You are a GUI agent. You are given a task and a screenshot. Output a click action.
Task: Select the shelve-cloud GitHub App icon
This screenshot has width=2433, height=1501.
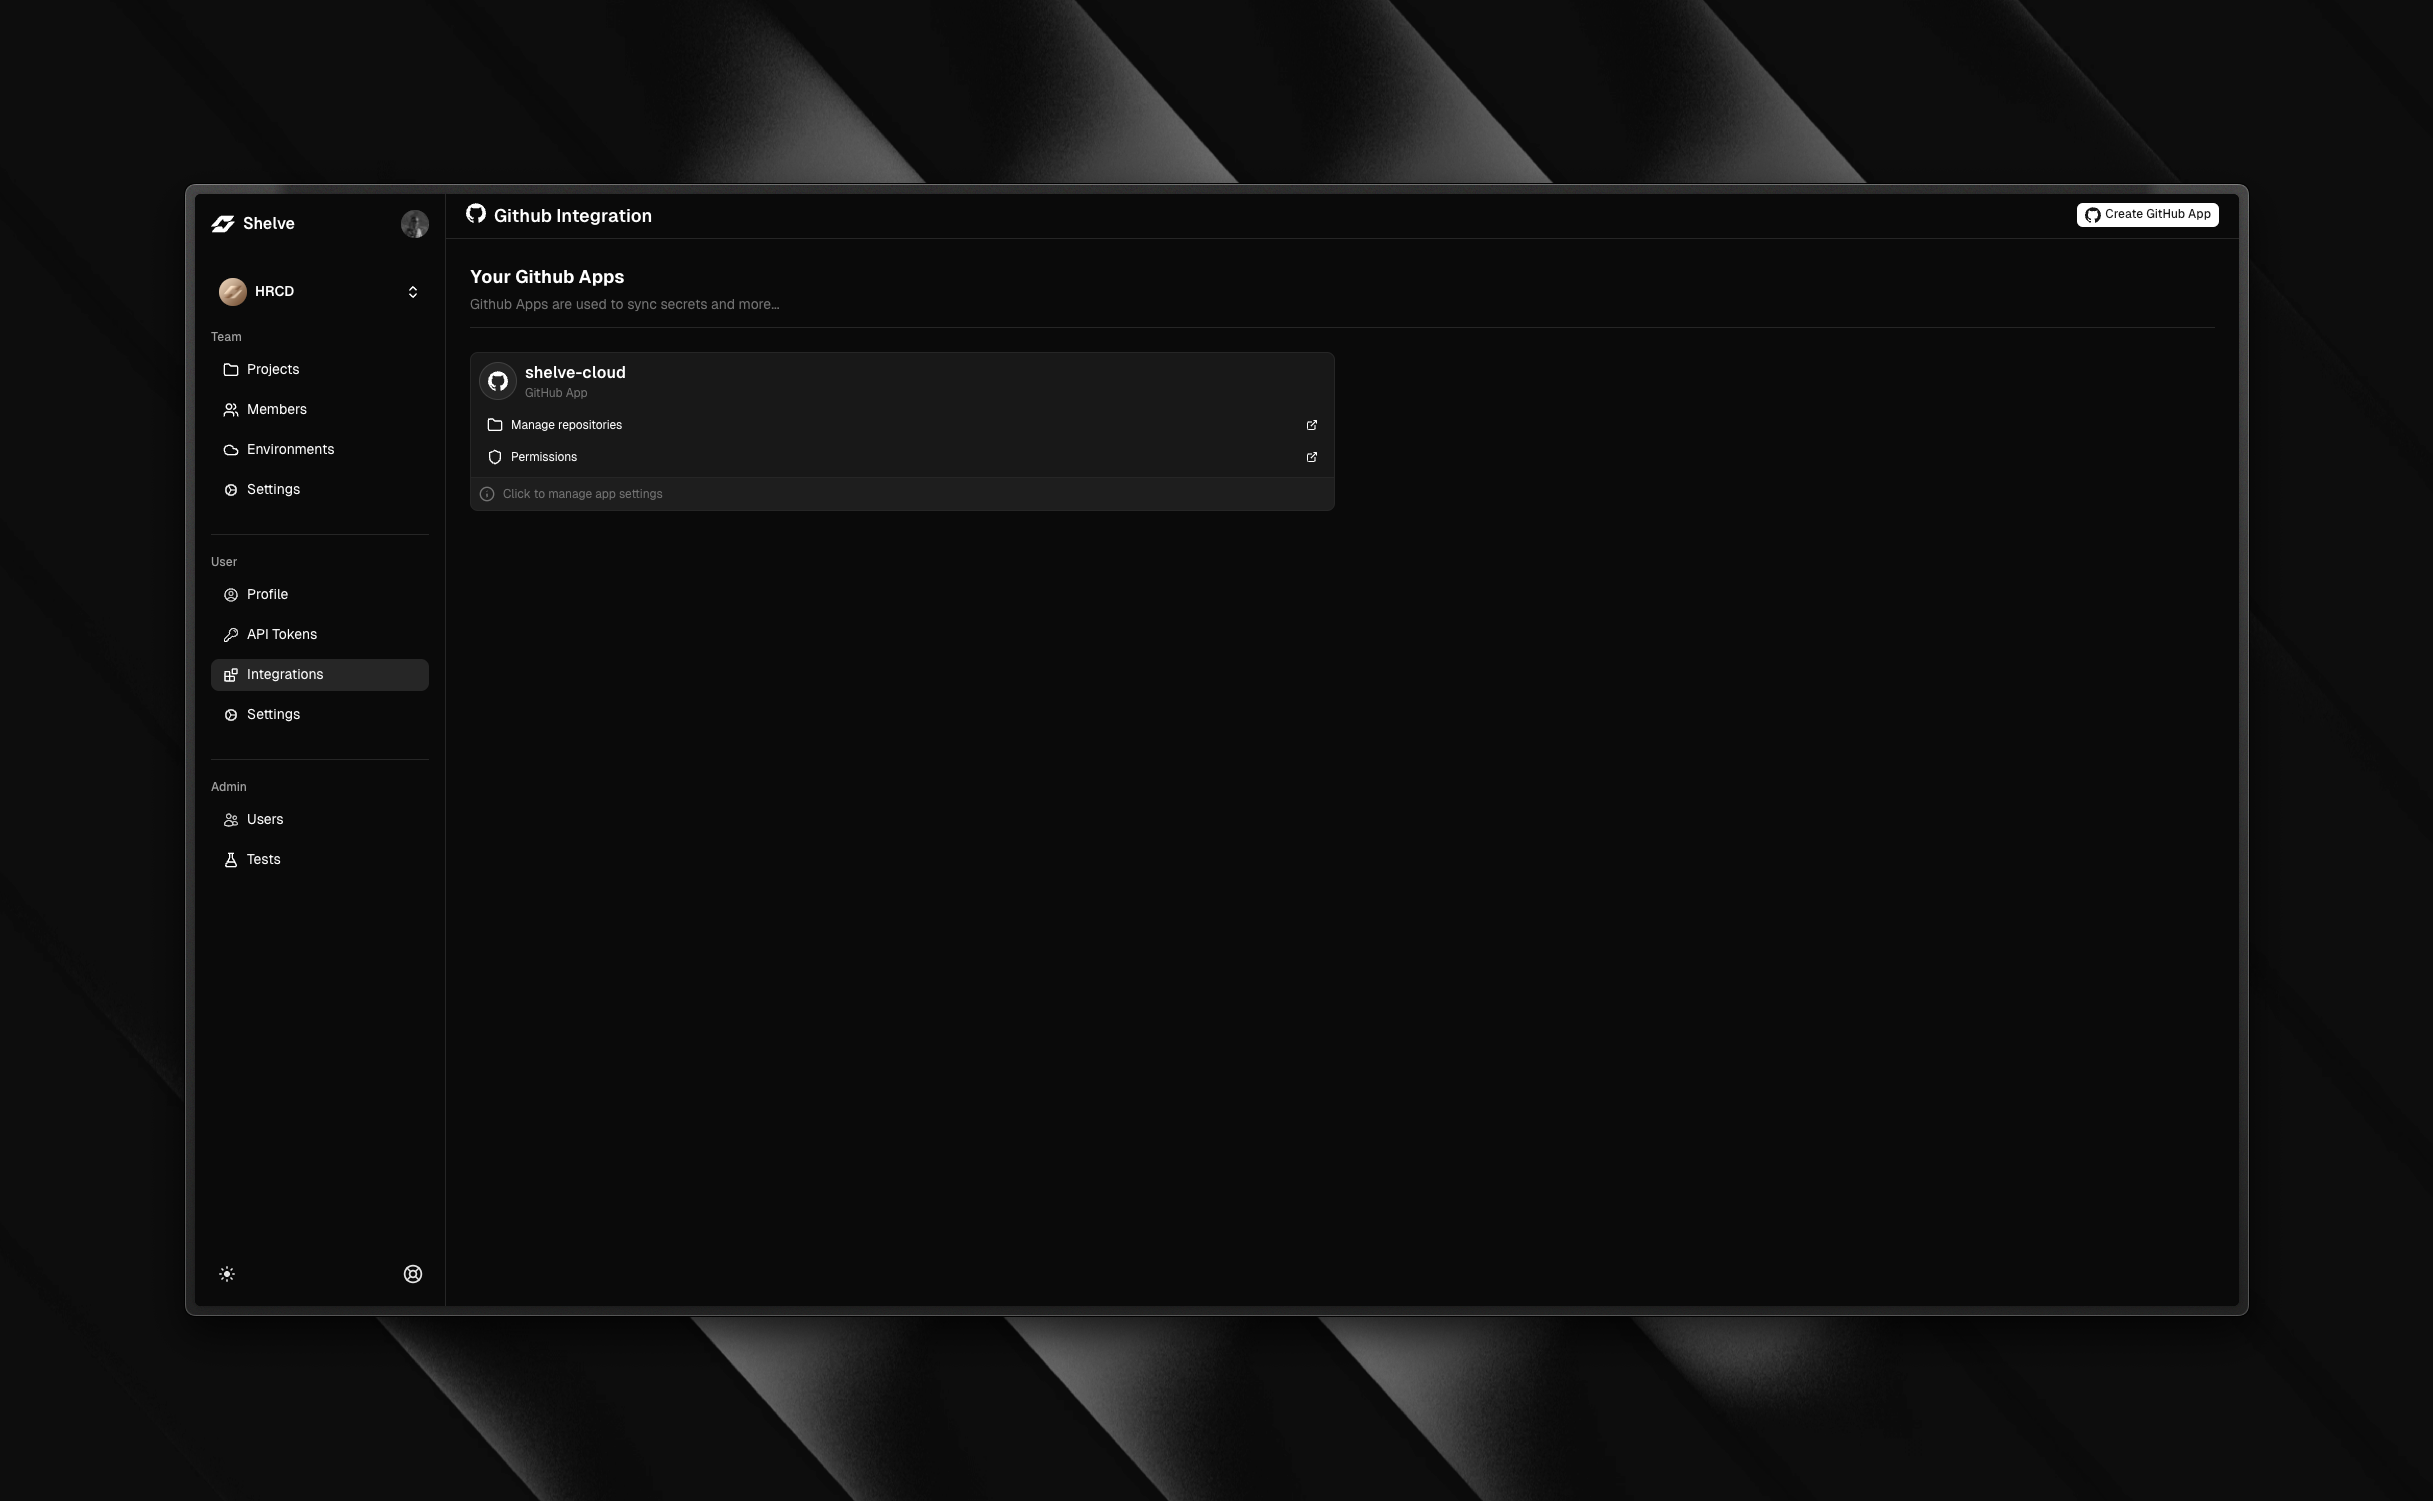click(x=499, y=380)
